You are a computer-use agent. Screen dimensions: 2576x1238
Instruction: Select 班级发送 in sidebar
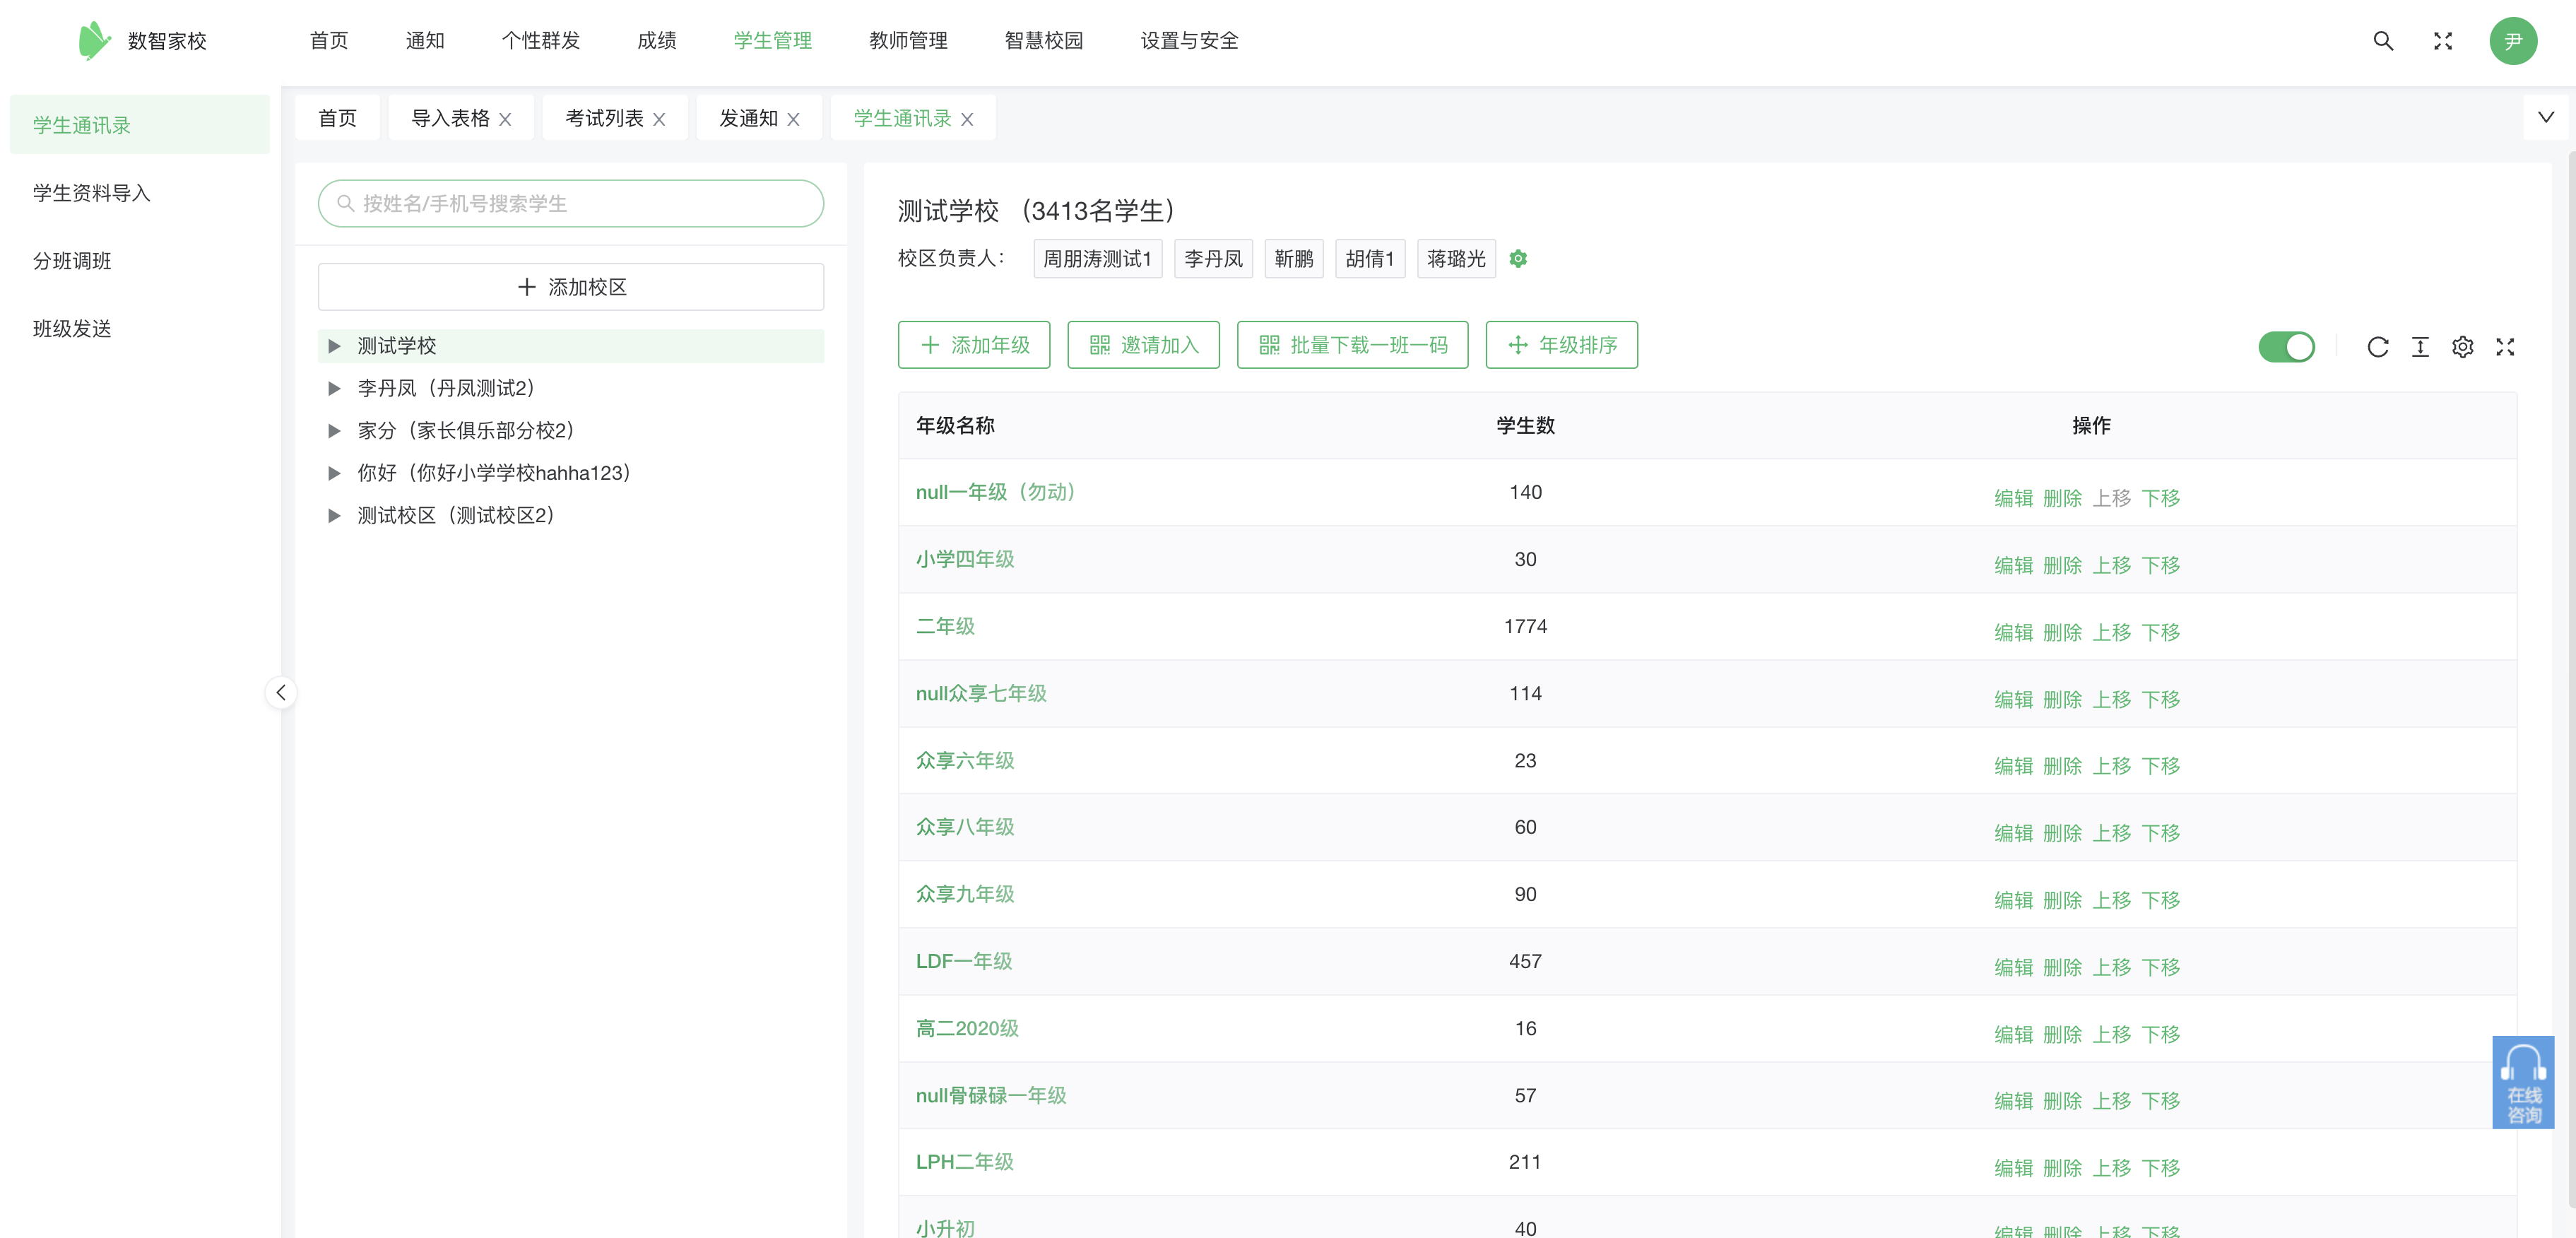[x=72, y=329]
